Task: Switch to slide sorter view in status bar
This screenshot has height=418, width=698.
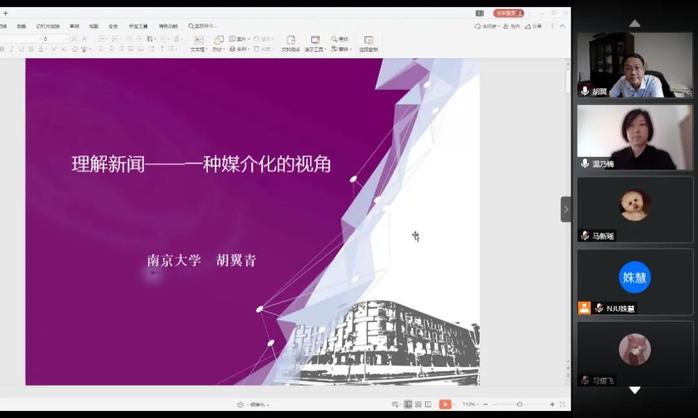Action: (x=420, y=404)
